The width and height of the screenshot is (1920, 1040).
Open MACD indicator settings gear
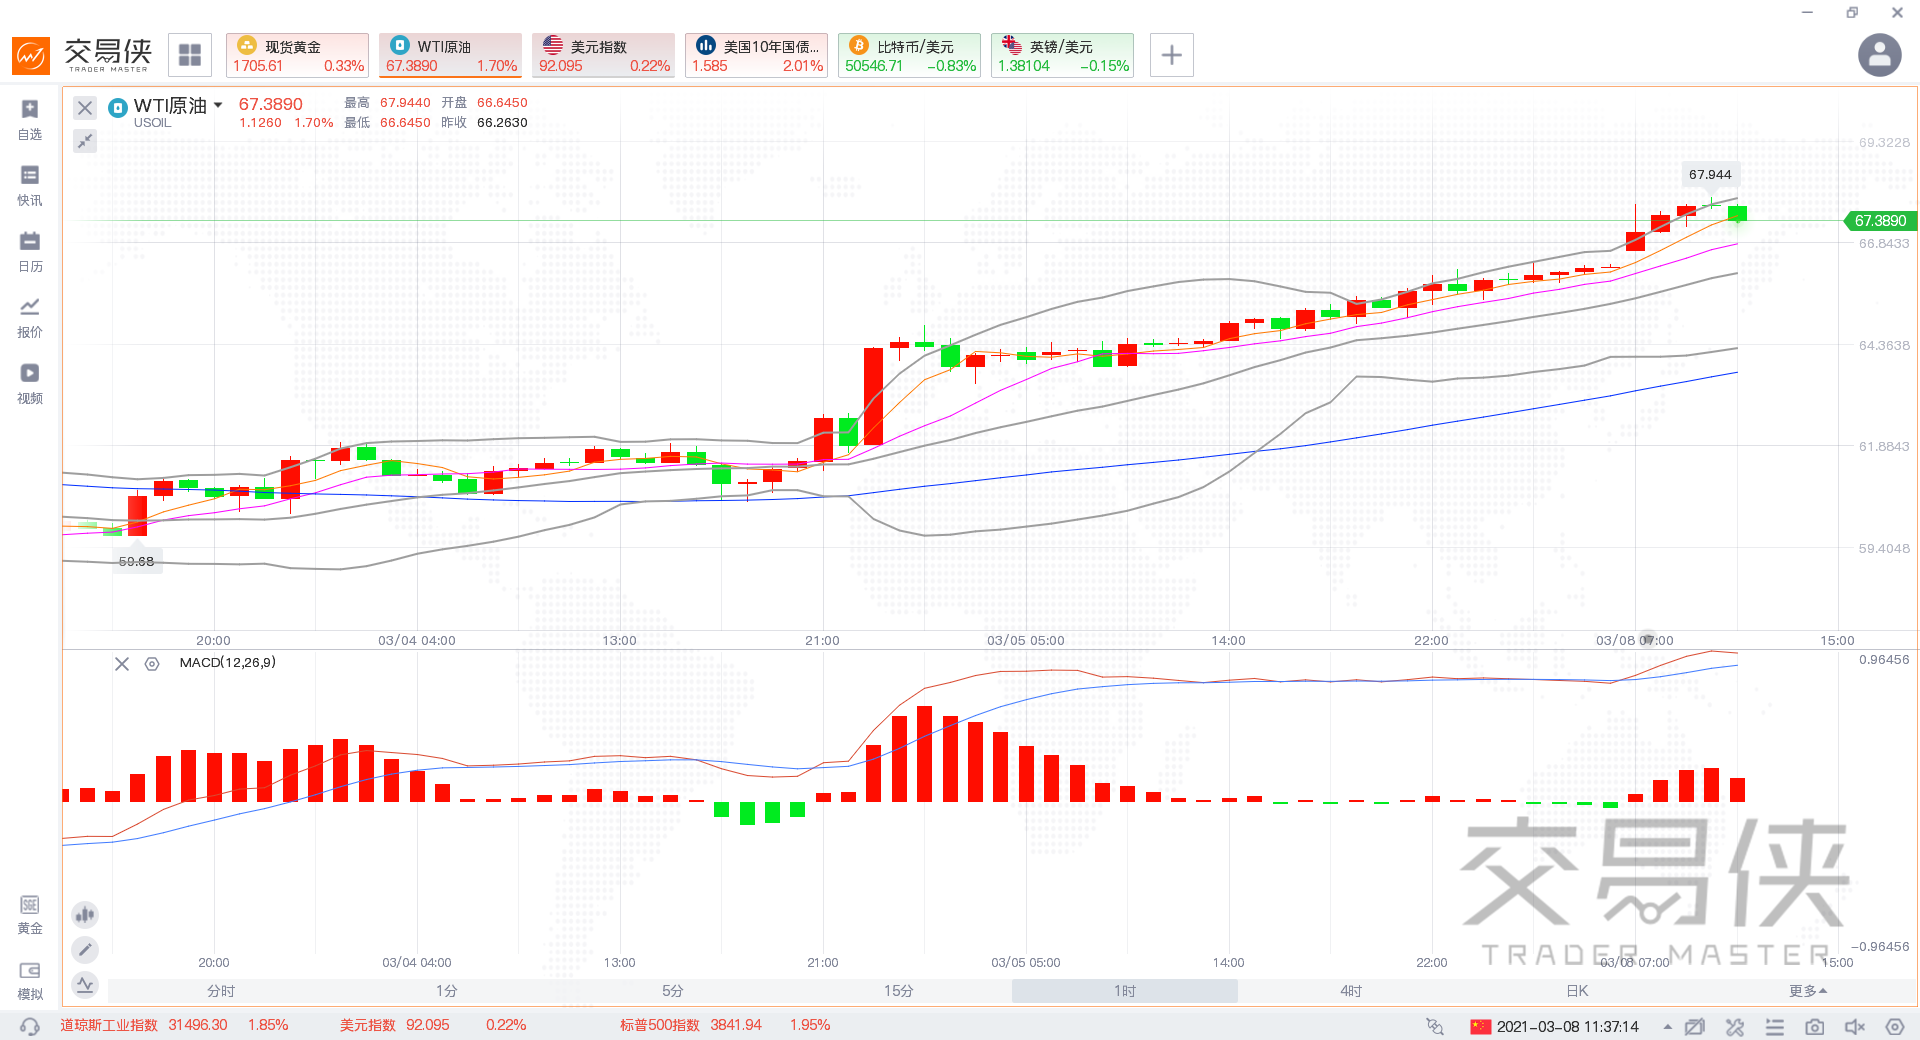pos(152,664)
